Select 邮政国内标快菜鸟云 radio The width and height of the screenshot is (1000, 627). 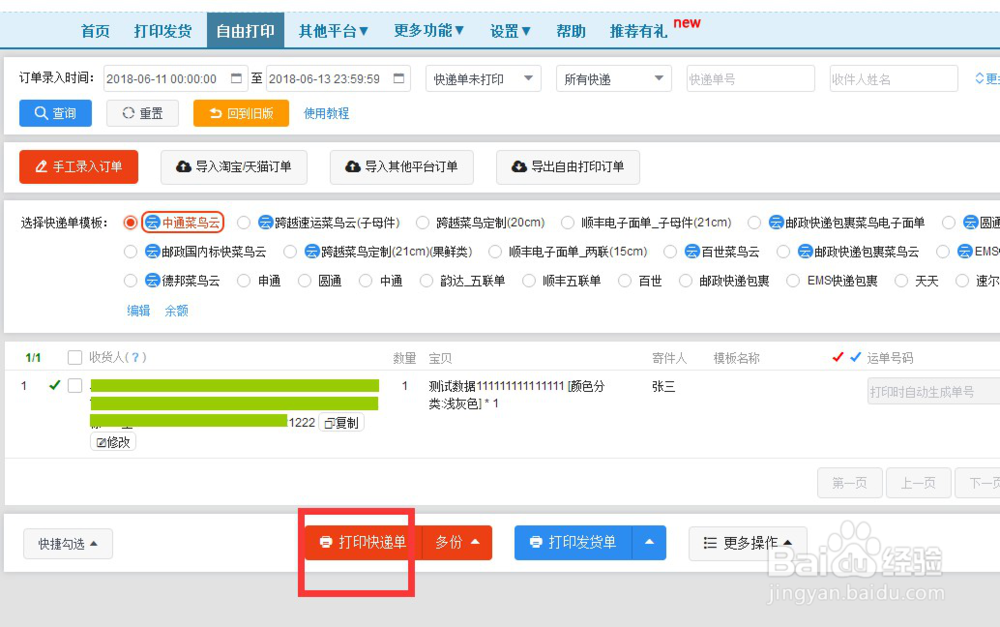pyautogui.click(x=130, y=252)
